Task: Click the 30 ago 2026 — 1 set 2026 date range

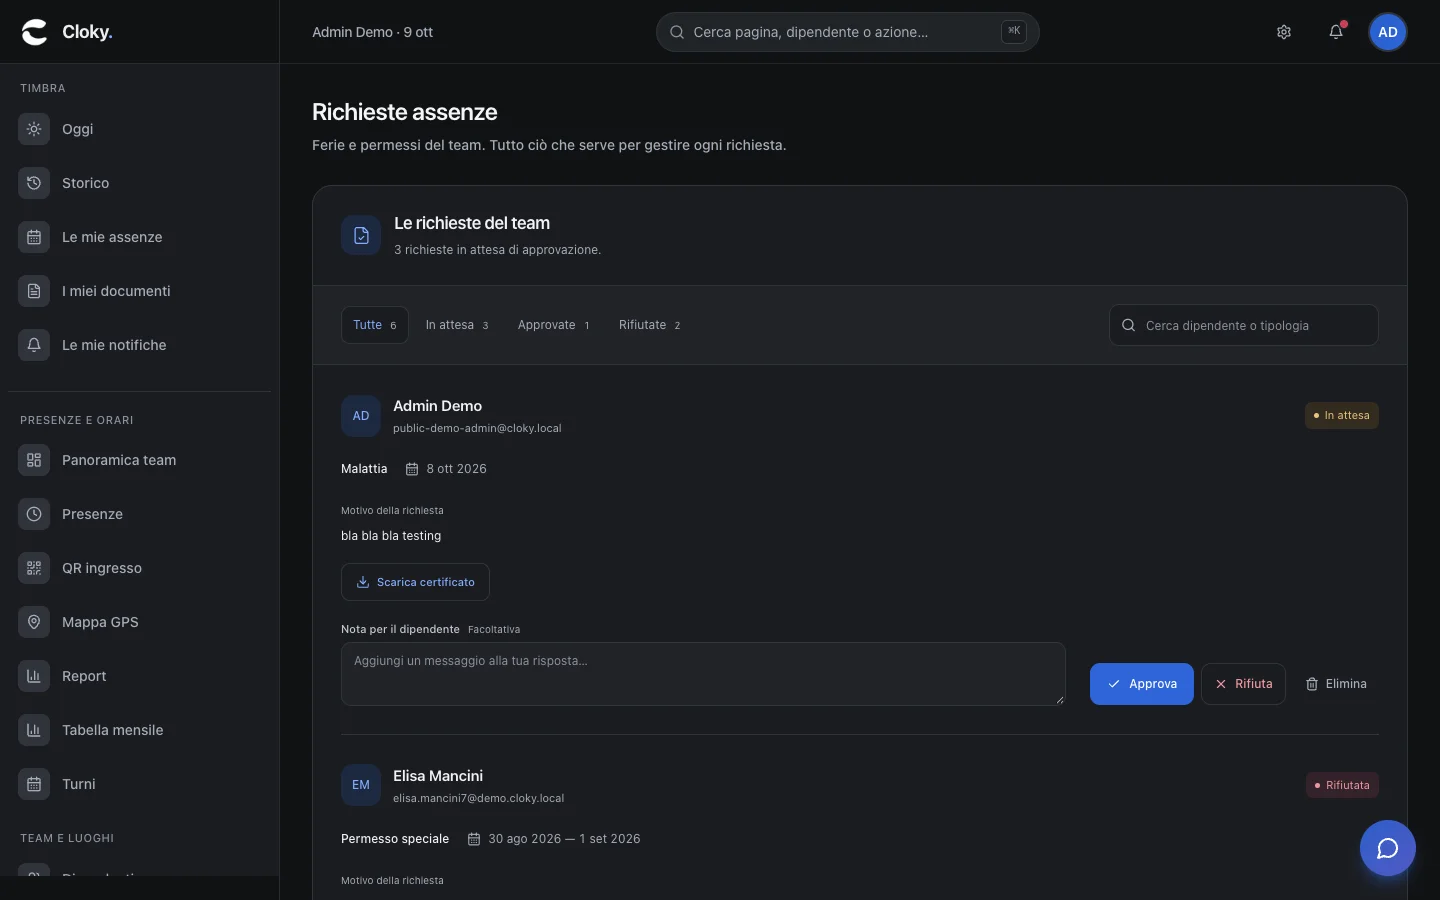Action: 564,839
